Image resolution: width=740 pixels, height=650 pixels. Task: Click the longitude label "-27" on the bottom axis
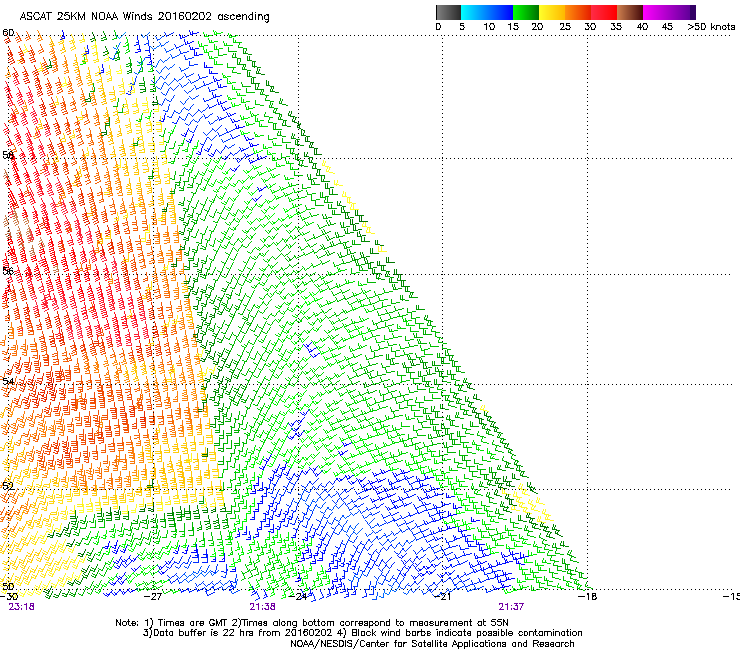153,597
